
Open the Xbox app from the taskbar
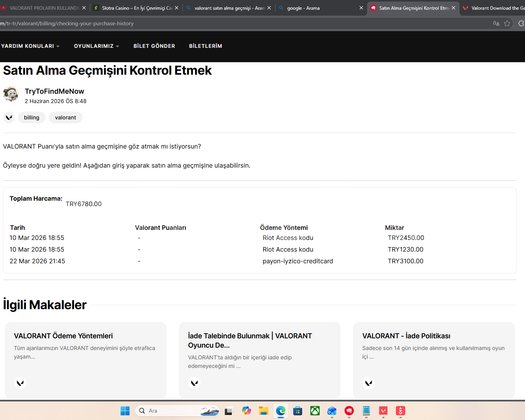pos(315,411)
